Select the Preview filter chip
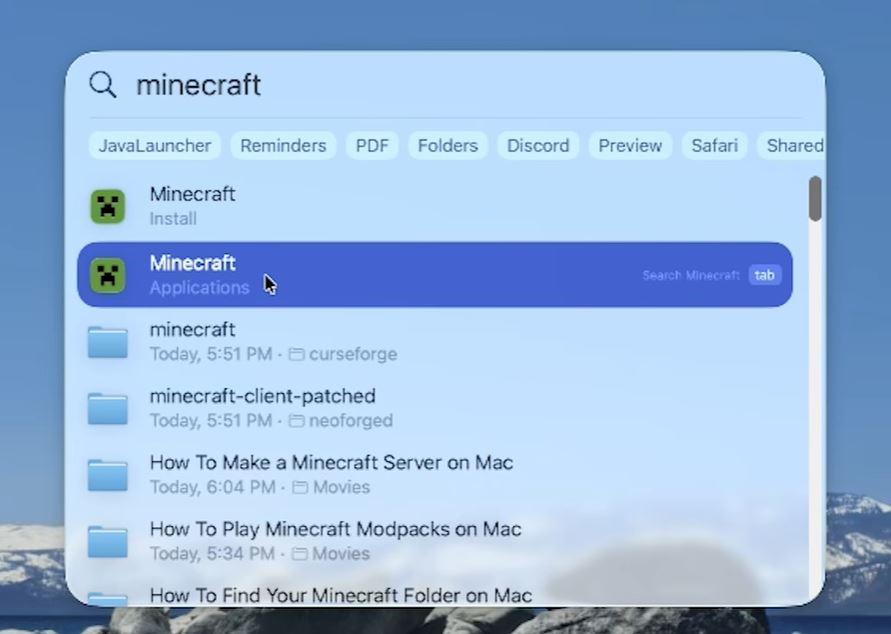 coord(630,145)
